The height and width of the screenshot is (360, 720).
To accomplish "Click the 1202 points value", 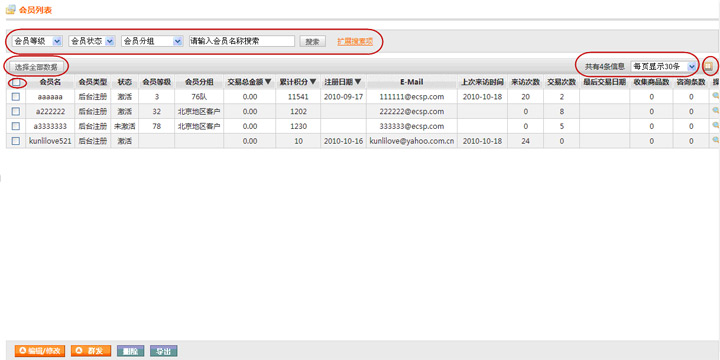I will click(298, 112).
